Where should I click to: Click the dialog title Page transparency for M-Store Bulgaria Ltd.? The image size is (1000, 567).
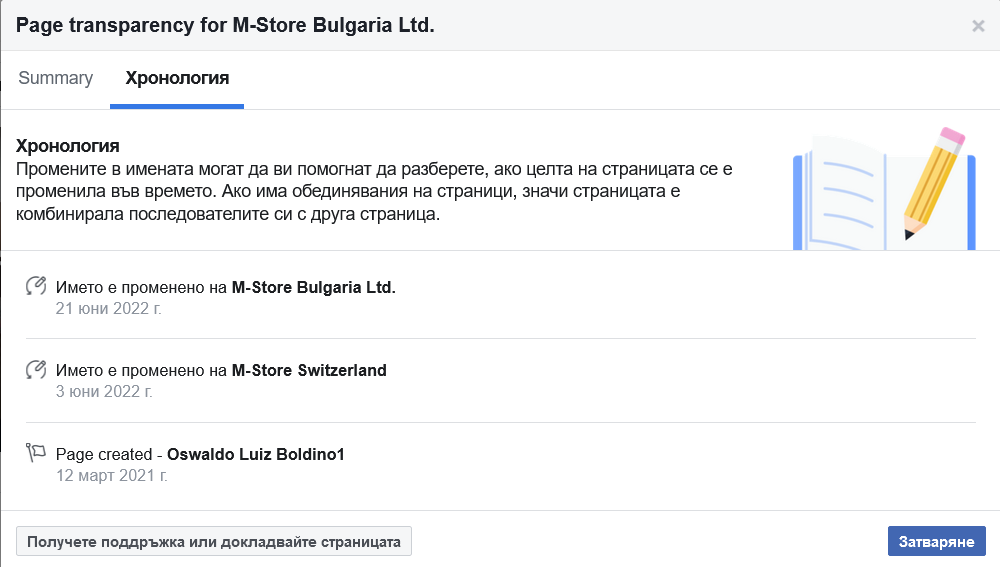coord(225,25)
